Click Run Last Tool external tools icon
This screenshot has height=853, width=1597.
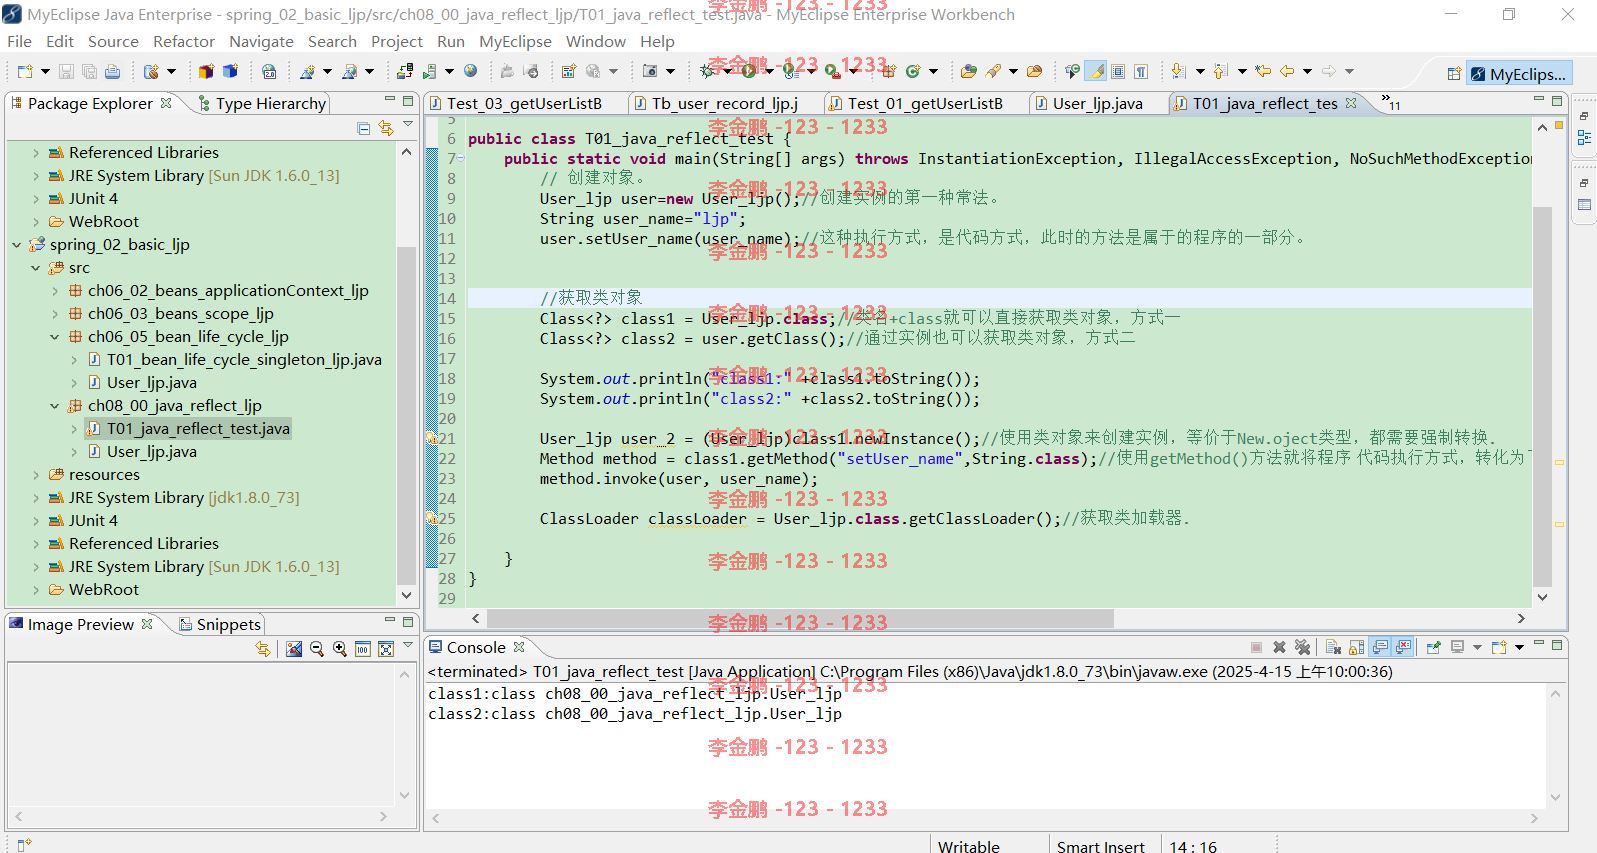pyautogui.click(x=832, y=71)
